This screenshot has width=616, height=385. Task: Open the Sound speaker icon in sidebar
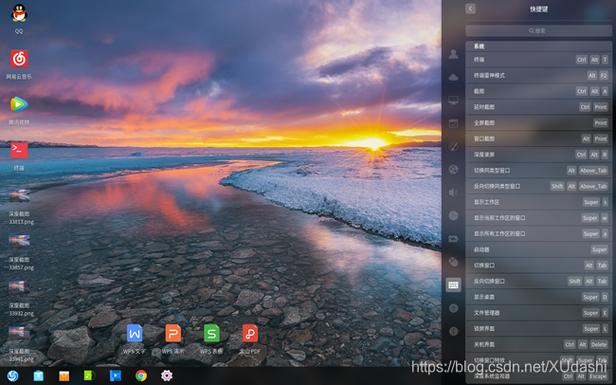pyautogui.click(x=453, y=192)
